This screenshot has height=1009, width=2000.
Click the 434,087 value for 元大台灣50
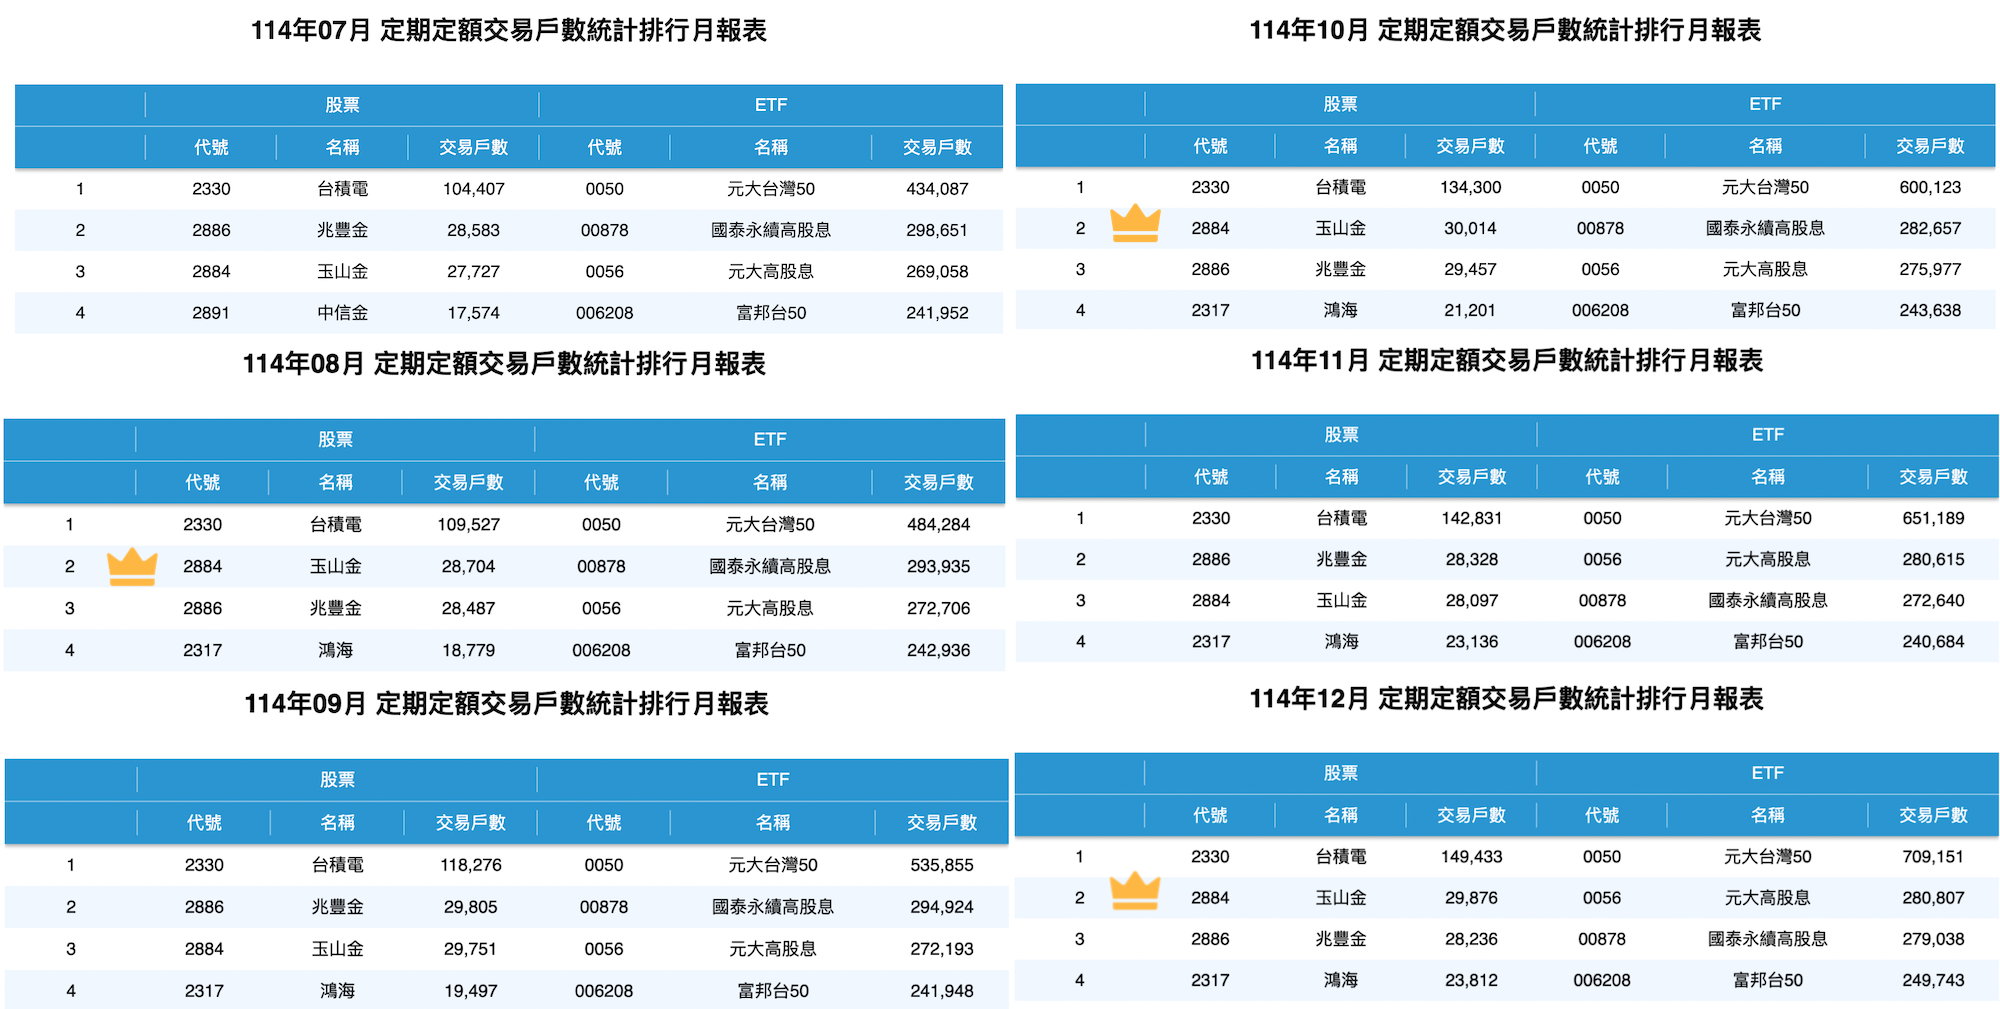coord(937,189)
